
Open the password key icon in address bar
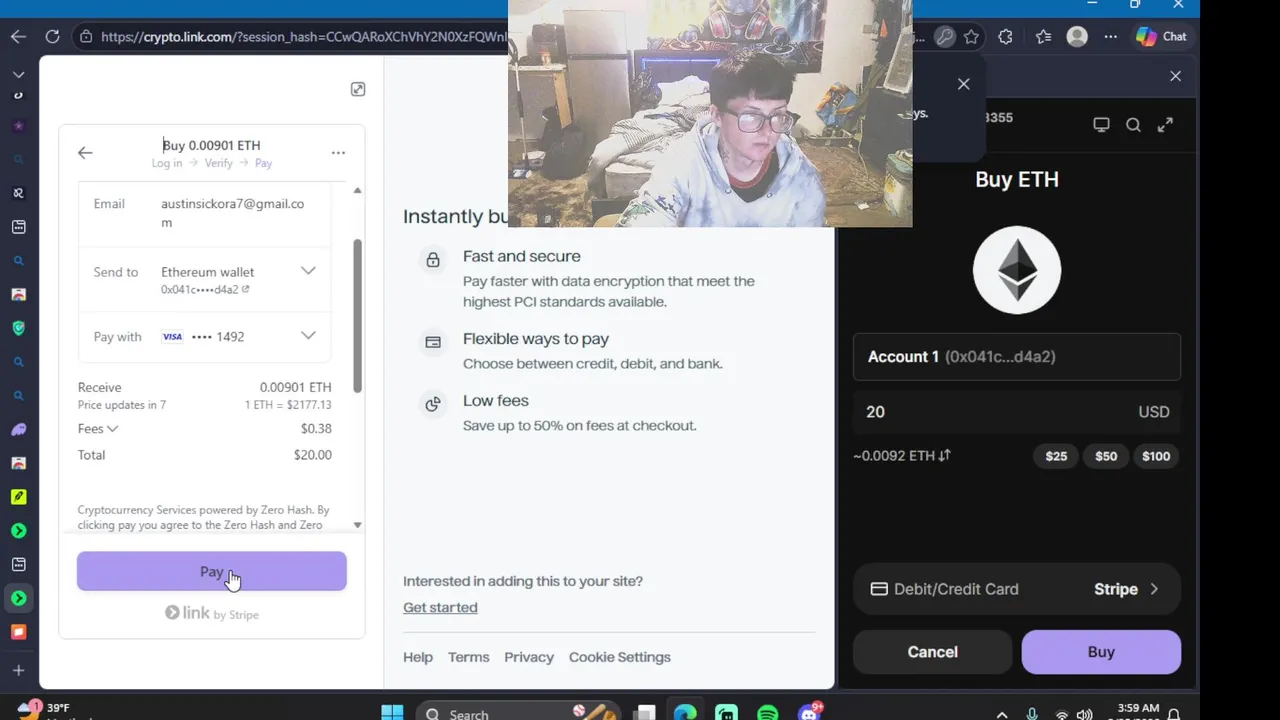pos(945,37)
